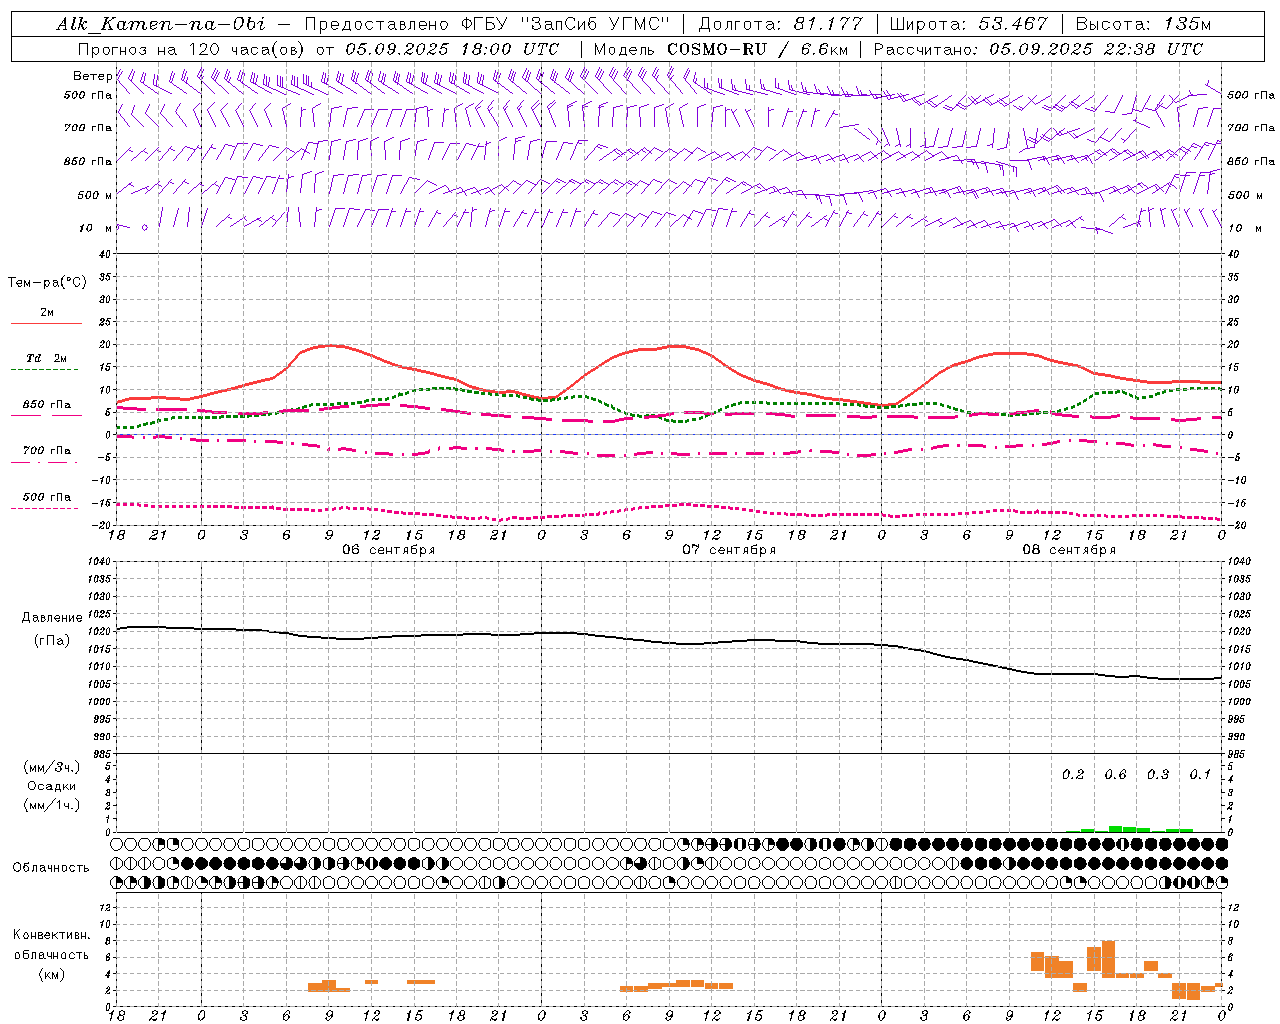
Task: Click the Тем-ра(°C) temperature label
Action: [x=47, y=283]
